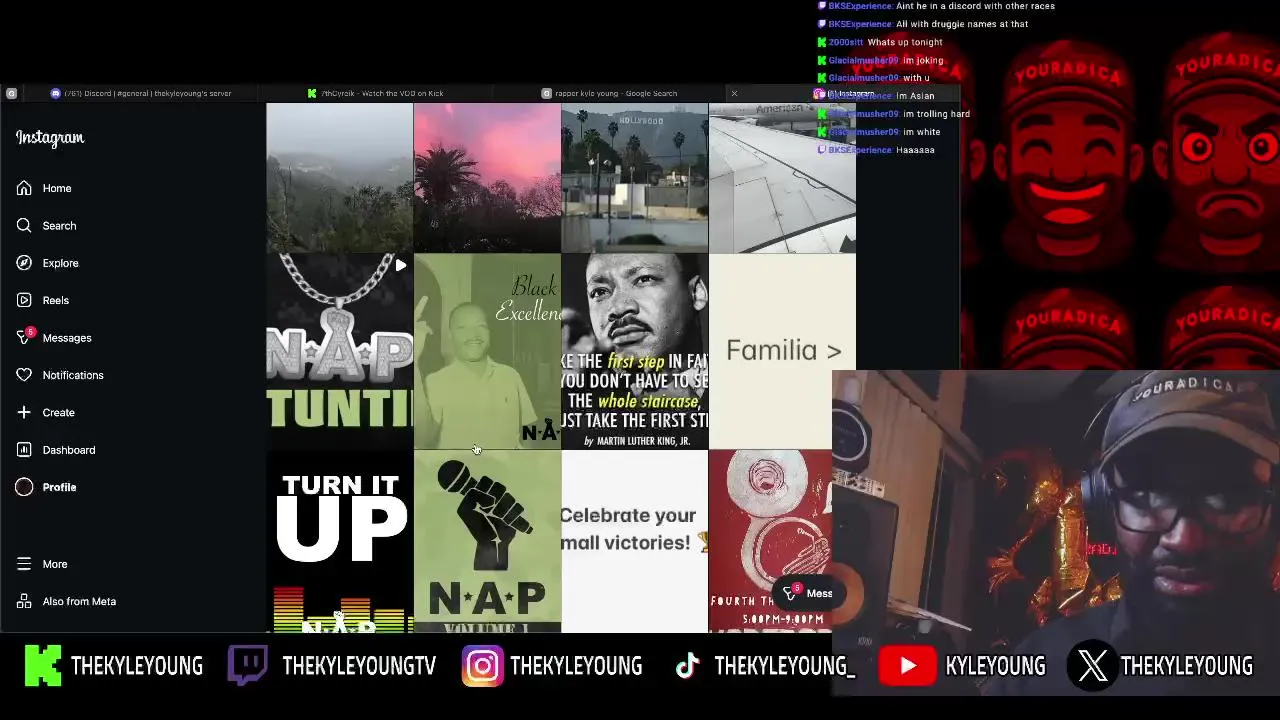Screen dimensions: 1280x720
Task: Open the Martin Luther King quote post
Action: pyautogui.click(x=634, y=351)
